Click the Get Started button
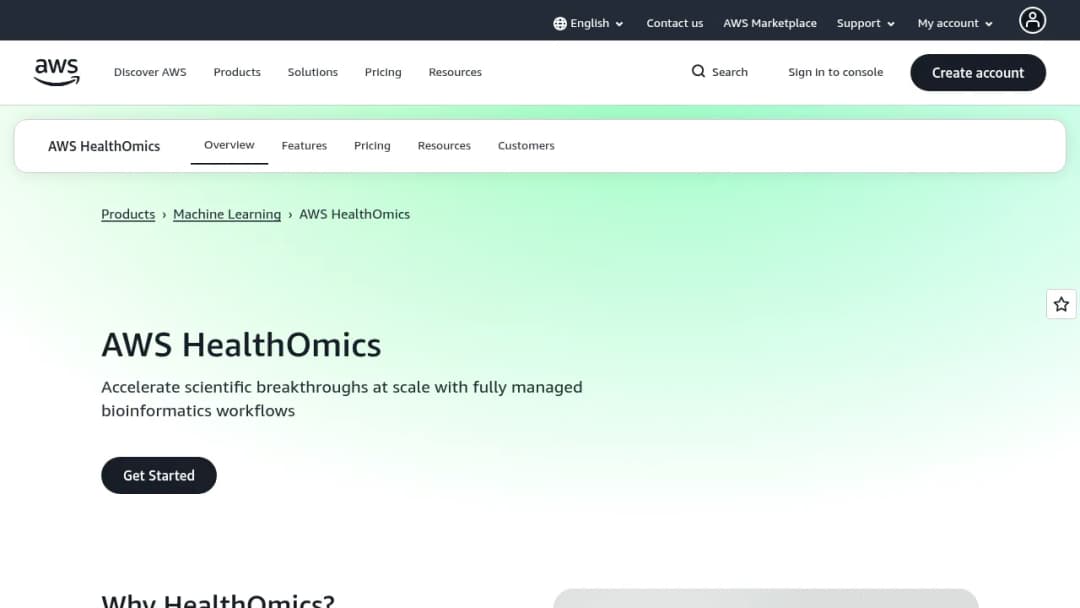 pos(159,475)
